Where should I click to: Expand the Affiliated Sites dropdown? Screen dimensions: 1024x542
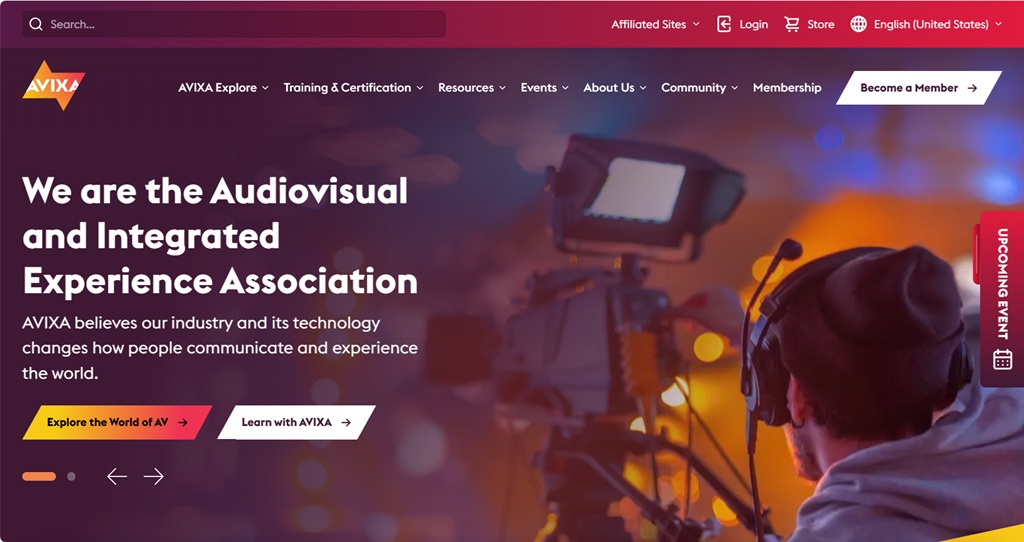(x=655, y=24)
